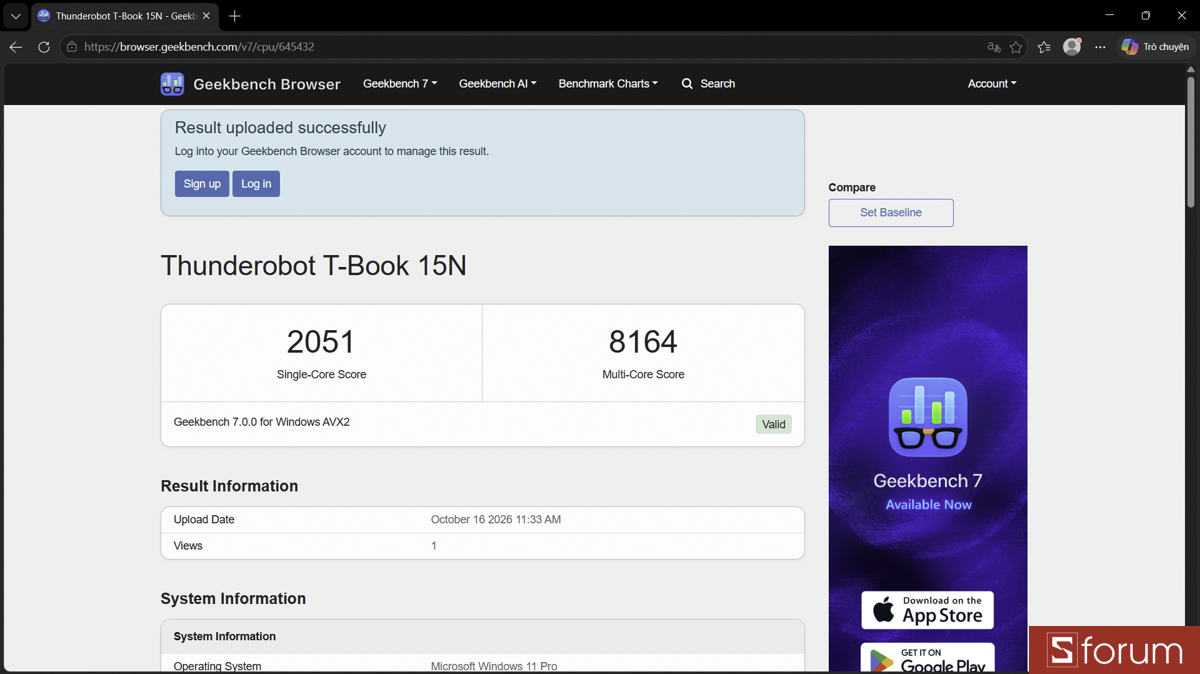1200x674 pixels.
Task: Click the scrollbar up arrow
Action: (1190, 70)
